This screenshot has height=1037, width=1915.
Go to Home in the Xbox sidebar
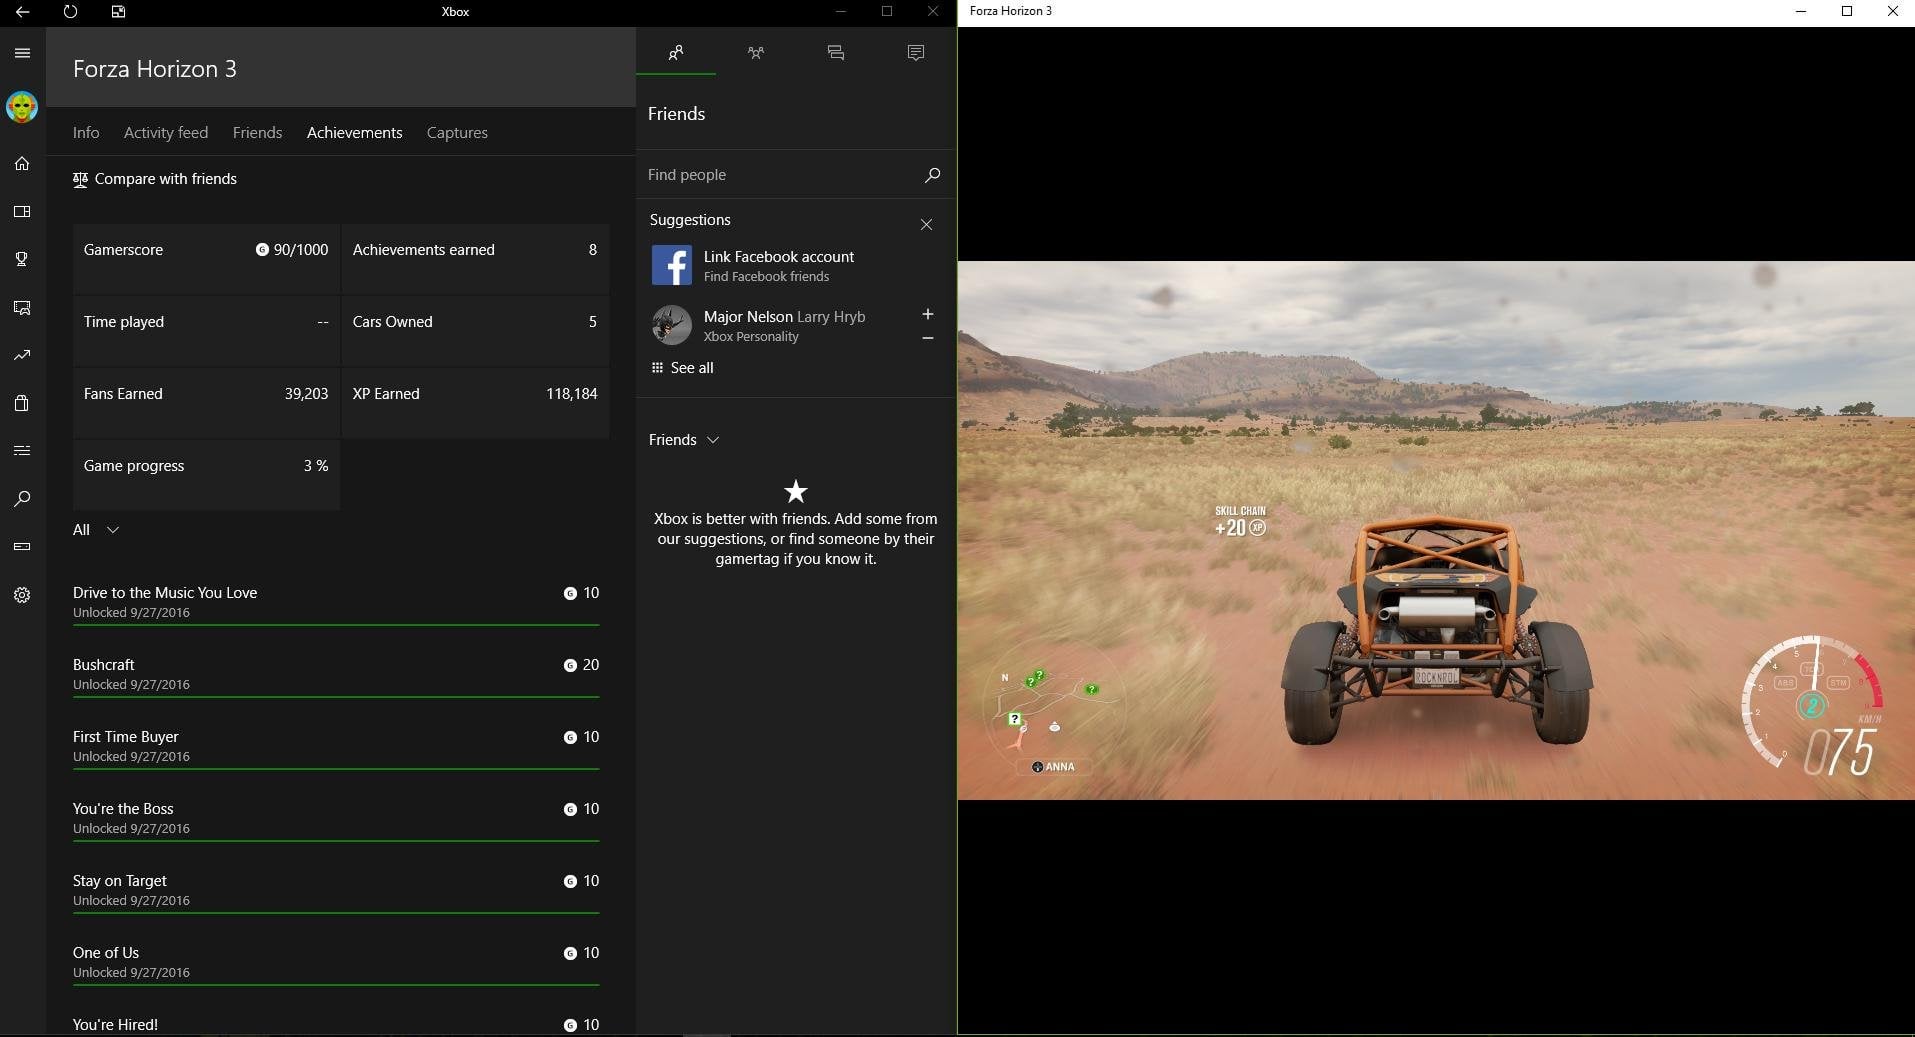22,163
